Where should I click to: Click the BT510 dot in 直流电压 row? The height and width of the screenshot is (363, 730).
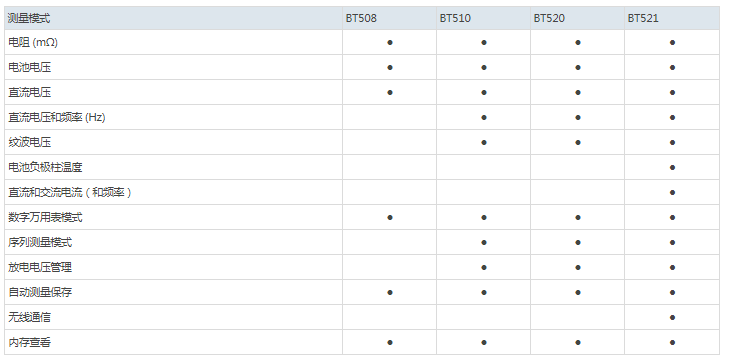coord(484,93)
